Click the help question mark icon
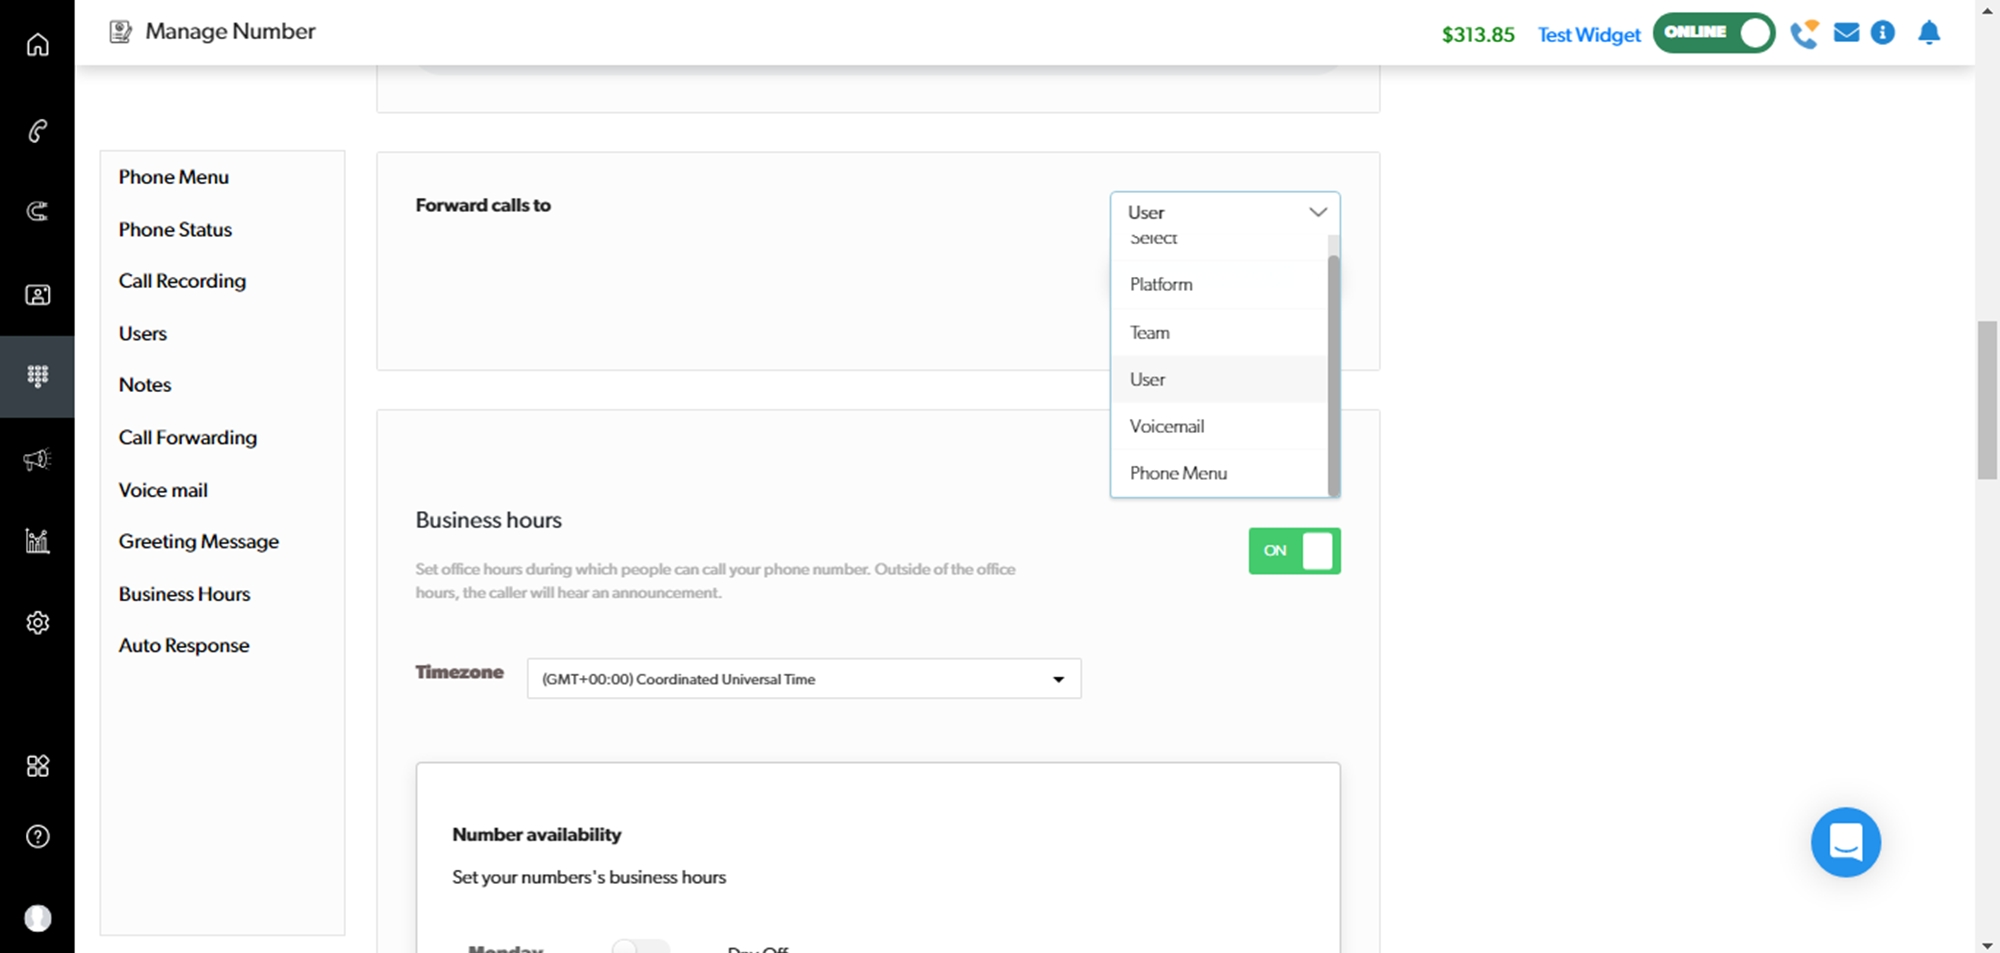Image resolution: width=2000 pixels, height=953 pixels. point(37,837)
